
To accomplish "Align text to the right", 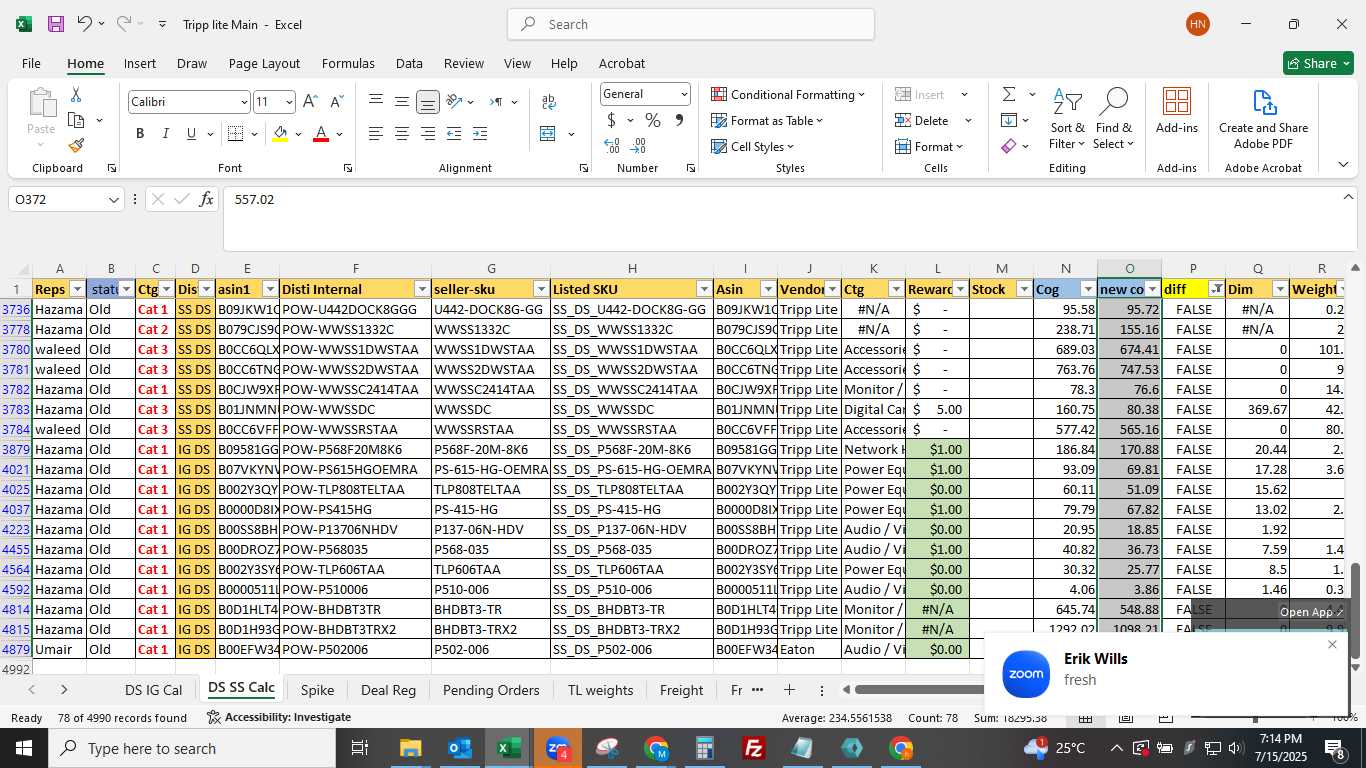I will pos(427,134).
